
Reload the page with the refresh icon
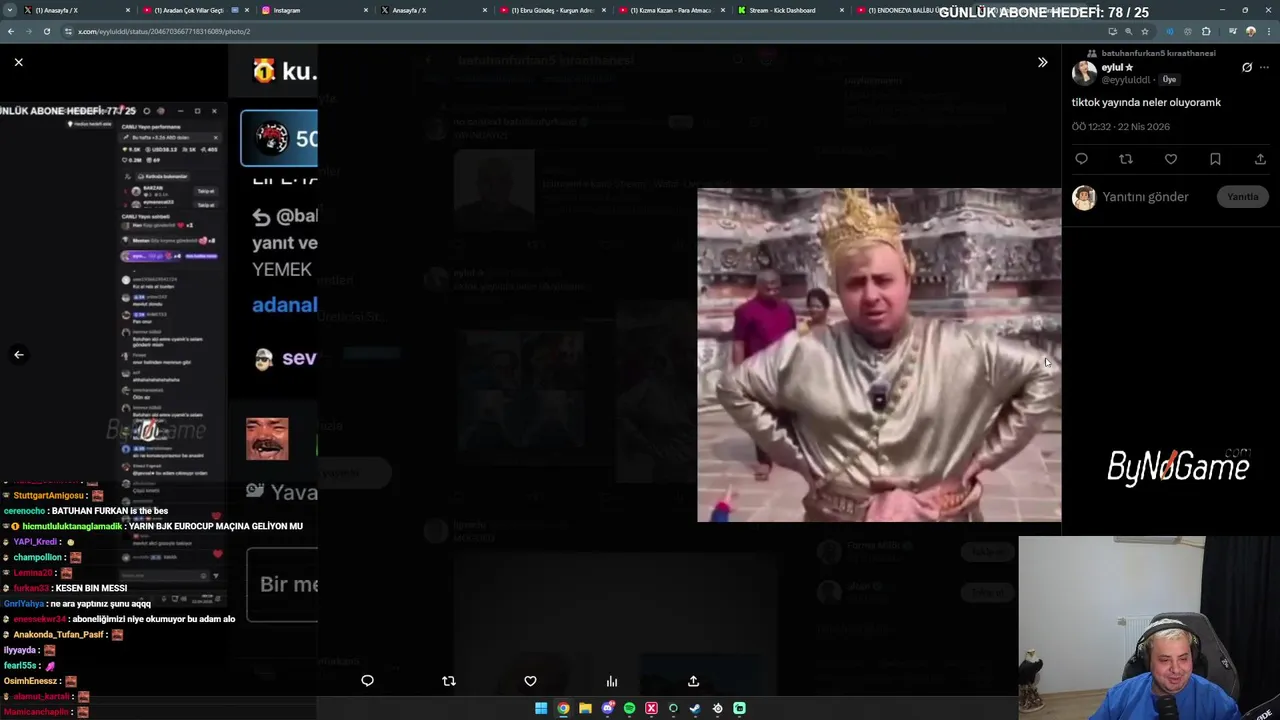(46, 32)
